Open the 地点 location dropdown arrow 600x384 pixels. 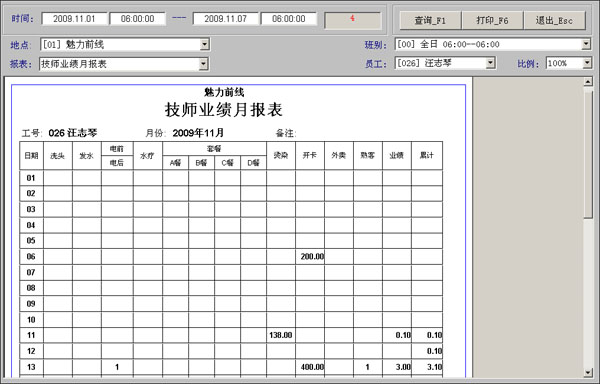(204, 45)
